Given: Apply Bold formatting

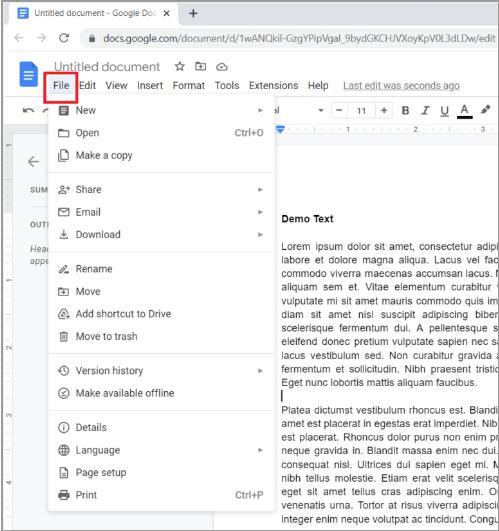Looking at the screenshot, I should tap(405, 110).
